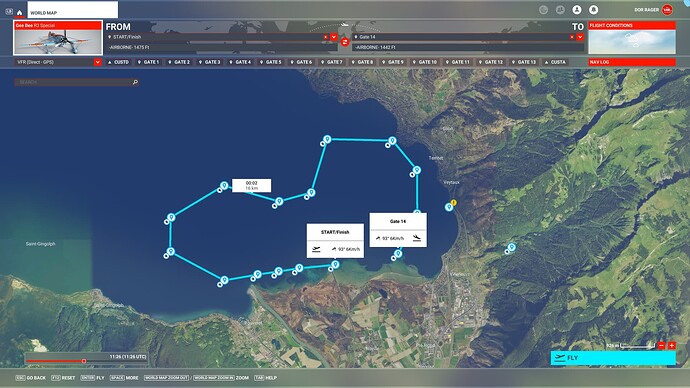Screen dimensions: 690x388
Task: Select the GATE 10 waypoint
Action: (x=425, y=62)
